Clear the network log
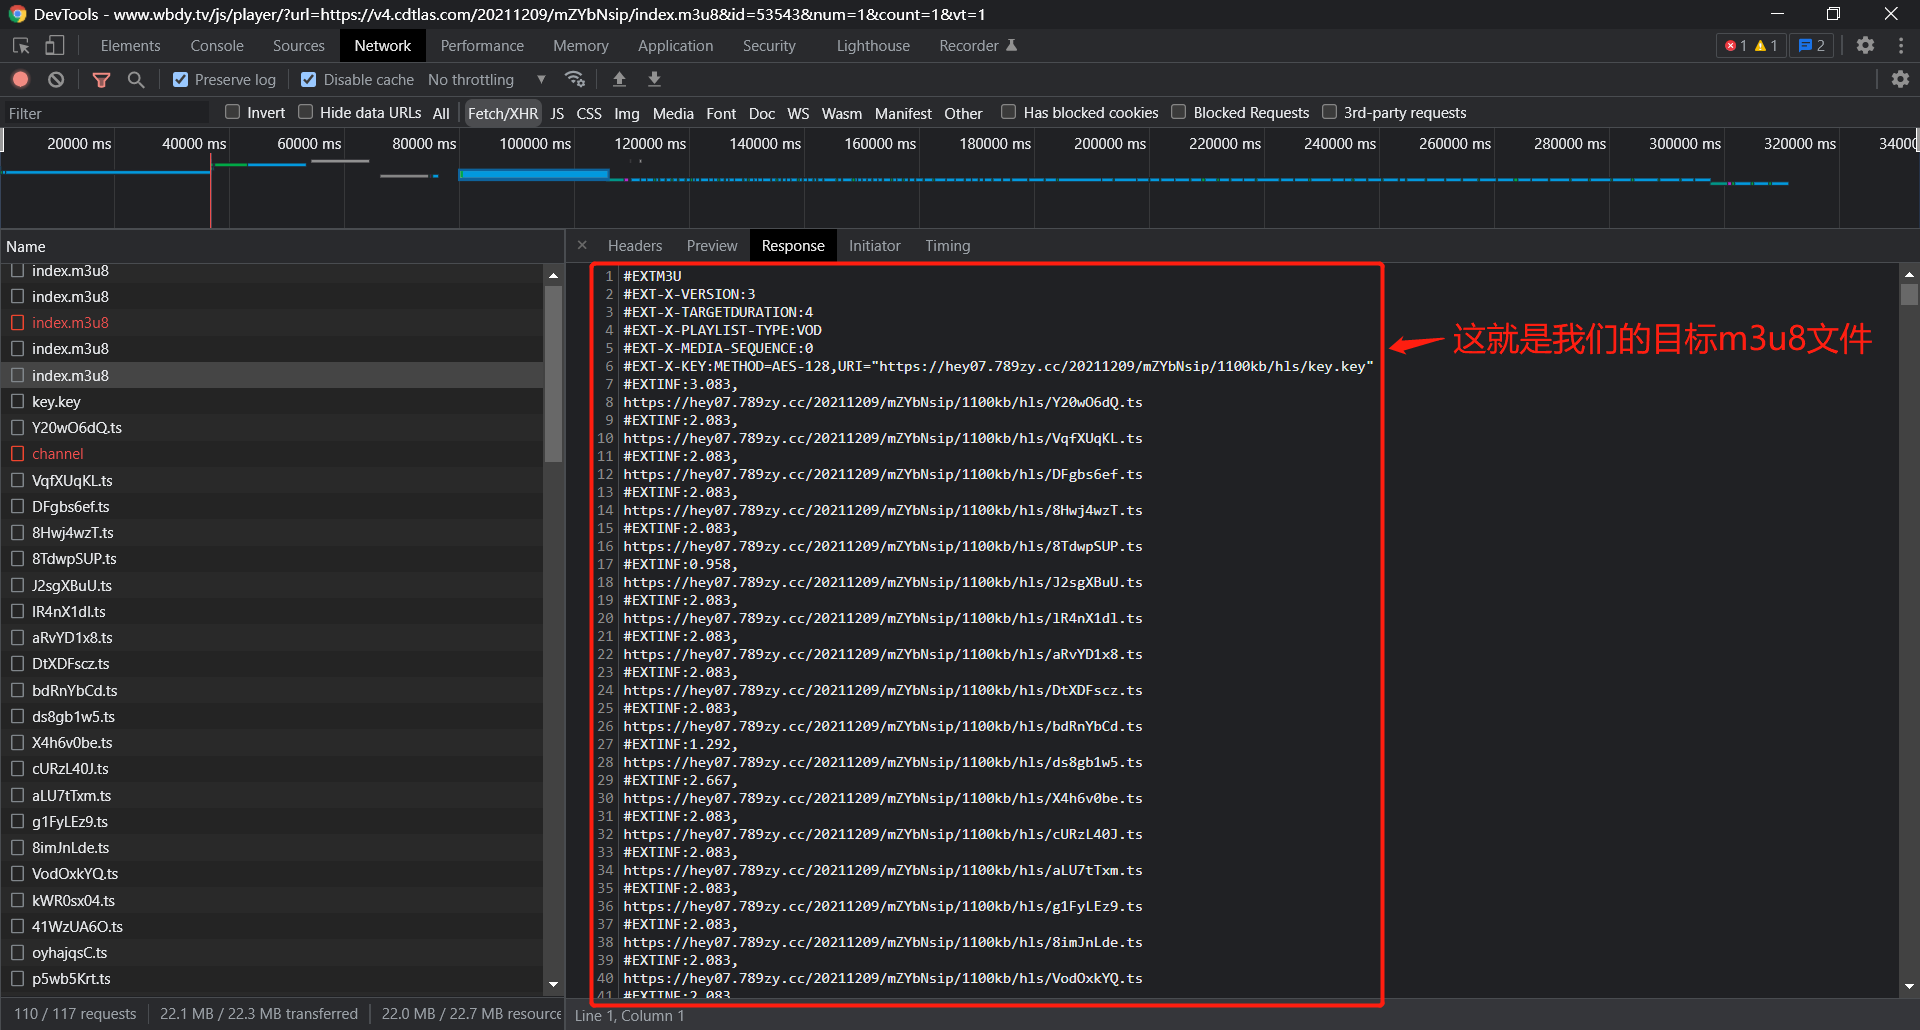This screenshot has height=1030, width=1920. [56, 79]
